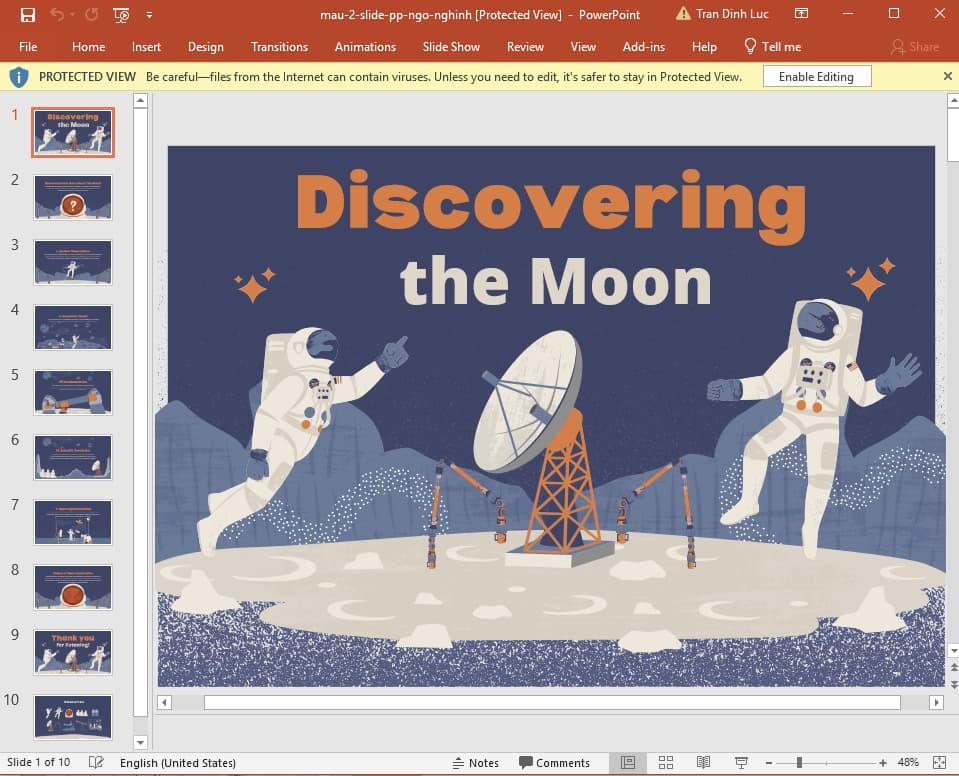Customize the Quick Access Toolbar dropdown
The width and height of the screenshot is (959, 776).
tap(149, 15)
